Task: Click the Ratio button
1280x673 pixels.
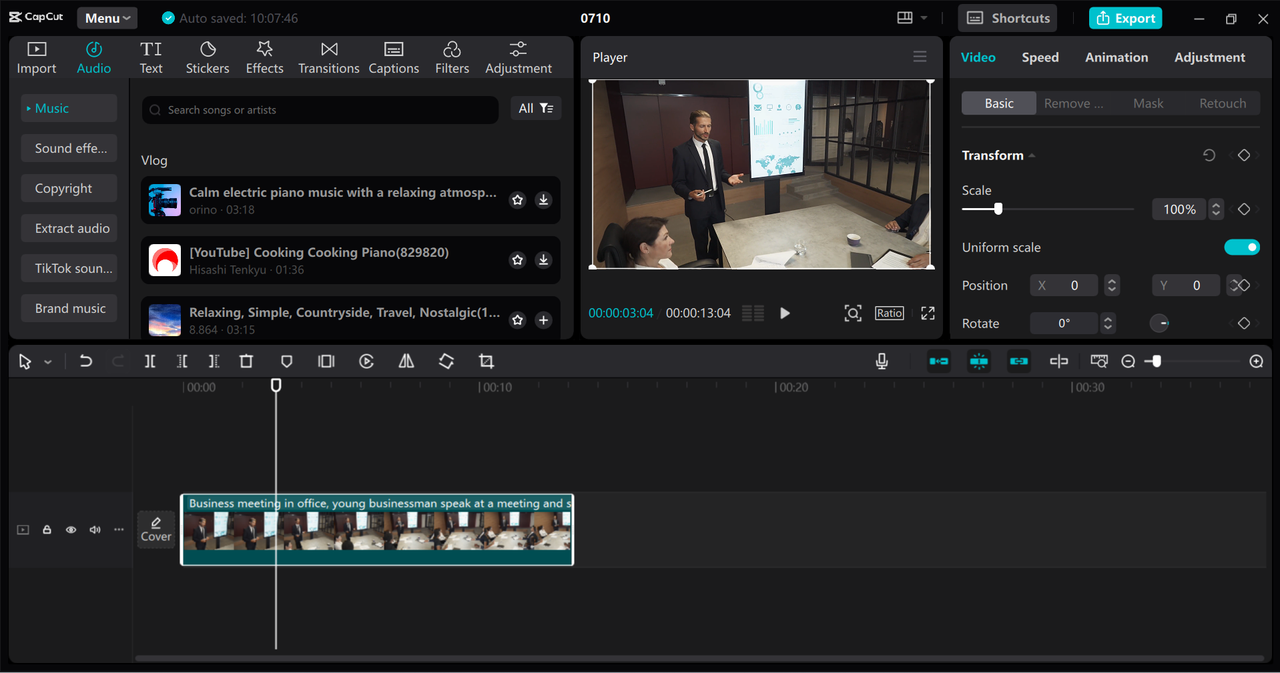Action: point(889,313)
